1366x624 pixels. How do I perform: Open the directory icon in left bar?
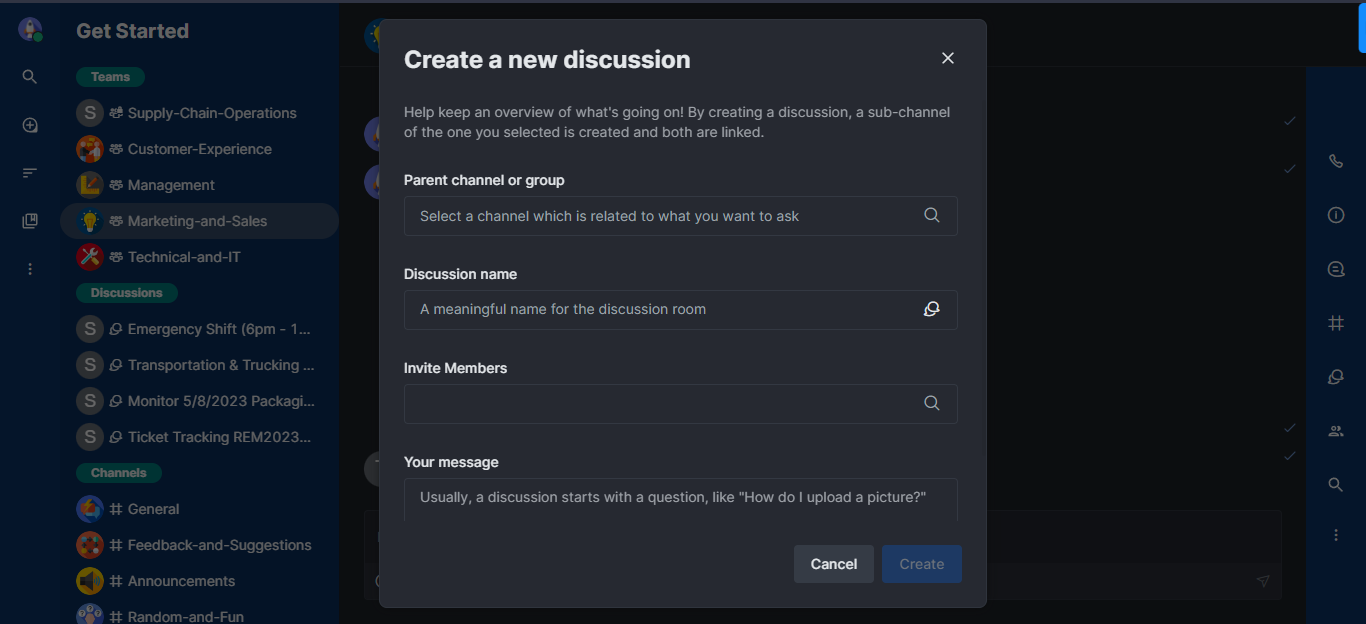[30, 221]
